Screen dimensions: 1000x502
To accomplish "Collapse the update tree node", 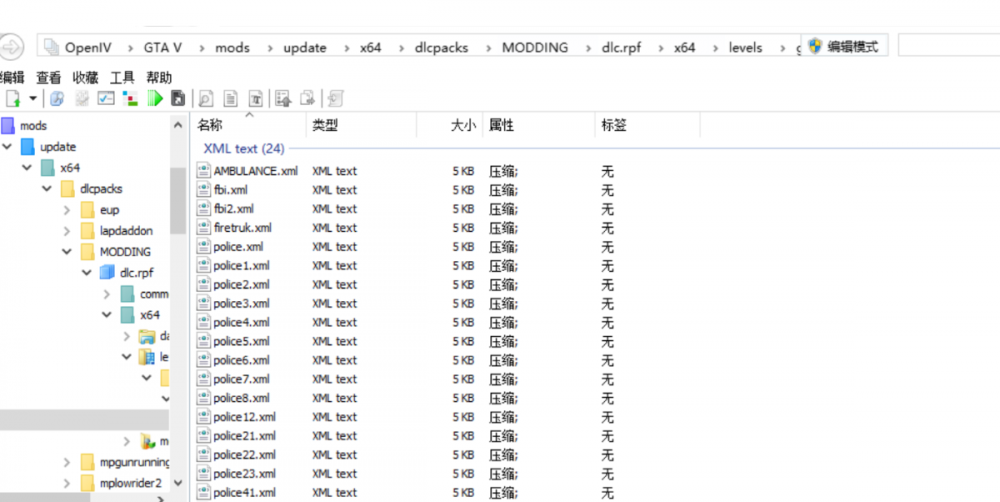I will click(x=7, y=147).
